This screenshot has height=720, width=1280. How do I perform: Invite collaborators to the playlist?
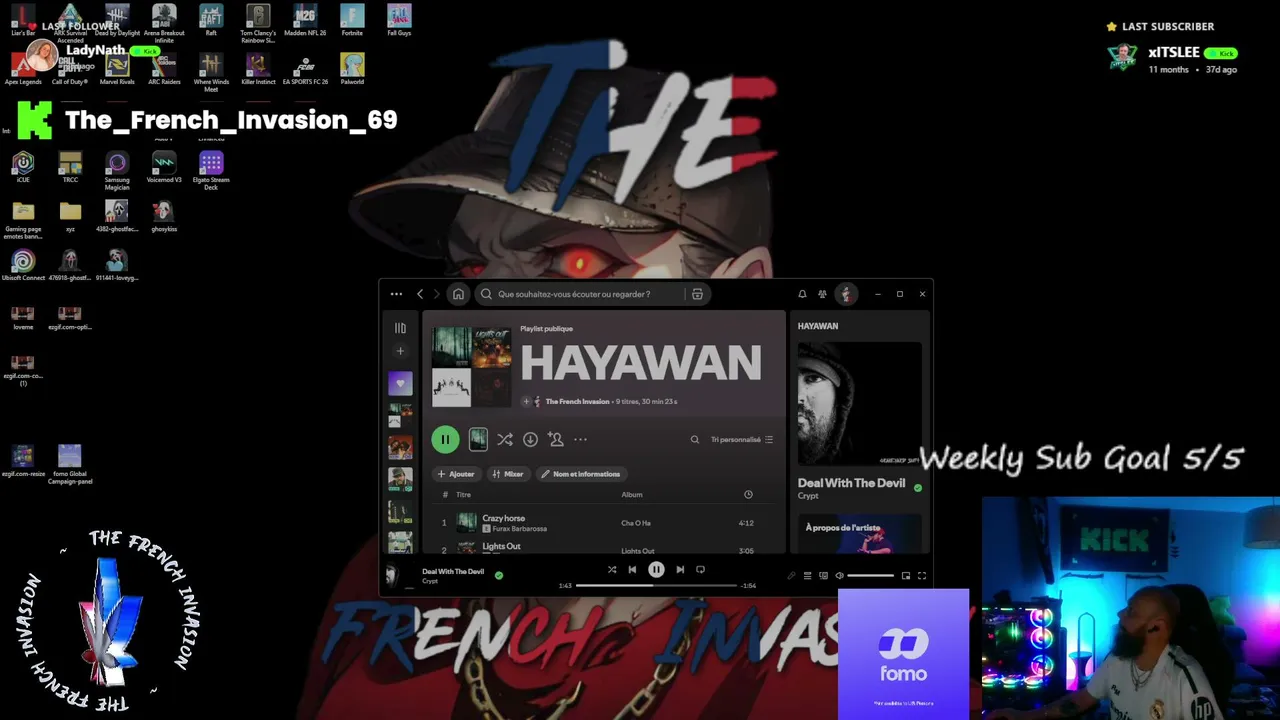tap(556, 439)
